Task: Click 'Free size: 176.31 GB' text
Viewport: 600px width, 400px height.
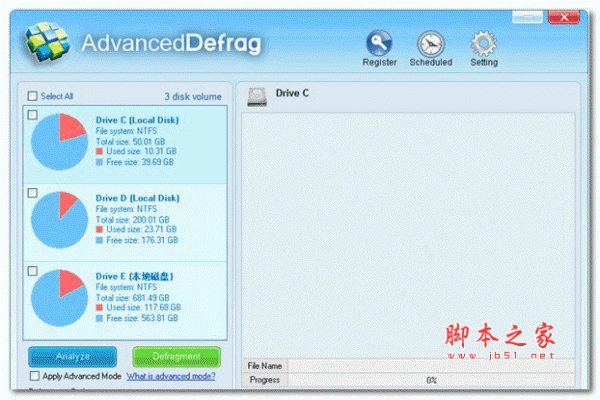Action: pos(142,240)
